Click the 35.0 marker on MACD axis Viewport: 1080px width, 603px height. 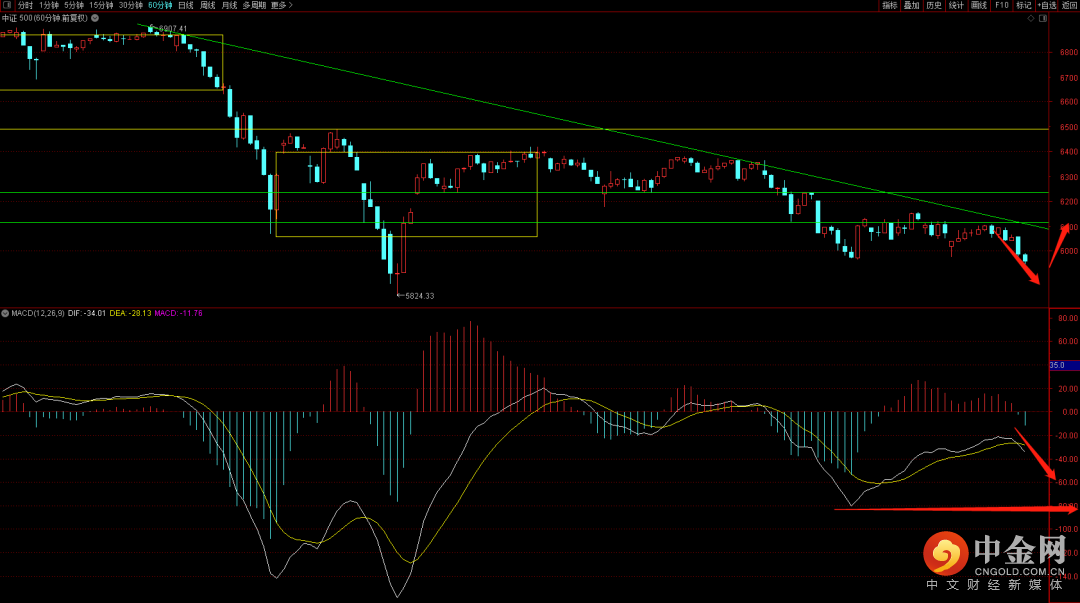[1057, 365]
